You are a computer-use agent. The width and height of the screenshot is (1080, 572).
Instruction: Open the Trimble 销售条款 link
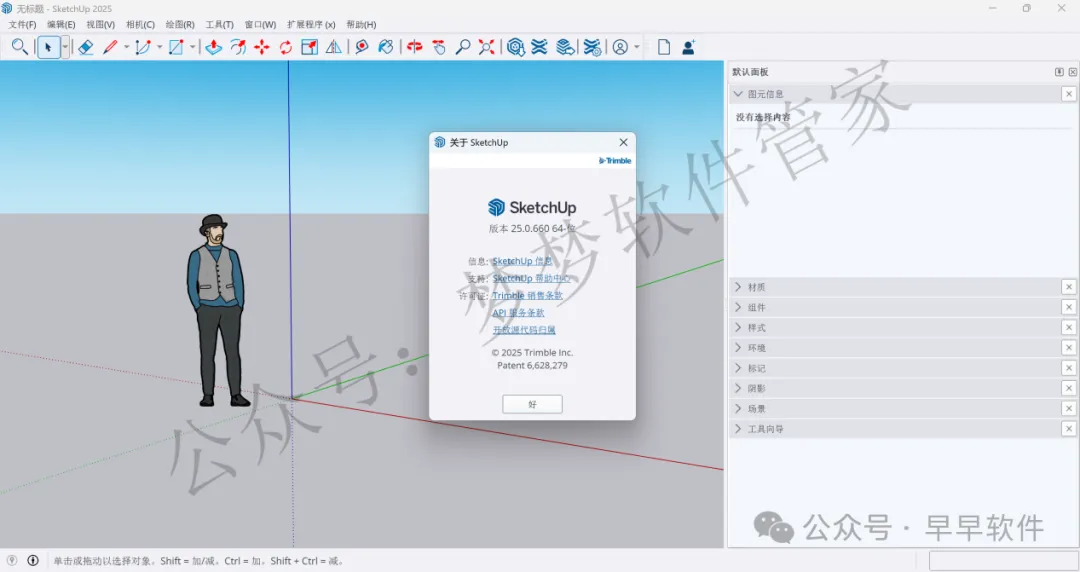click(x=527, y=296)
